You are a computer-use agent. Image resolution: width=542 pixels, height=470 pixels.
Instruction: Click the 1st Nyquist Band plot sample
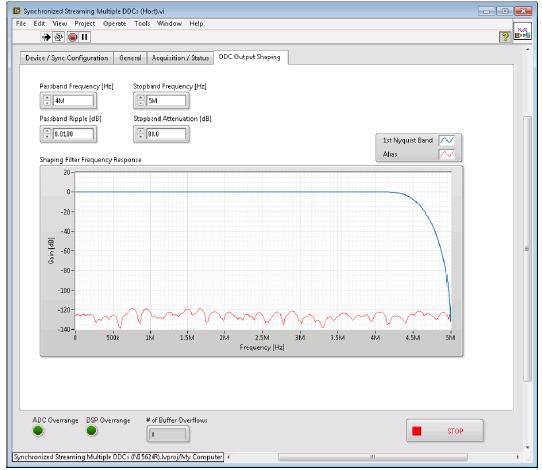(447, 140)
